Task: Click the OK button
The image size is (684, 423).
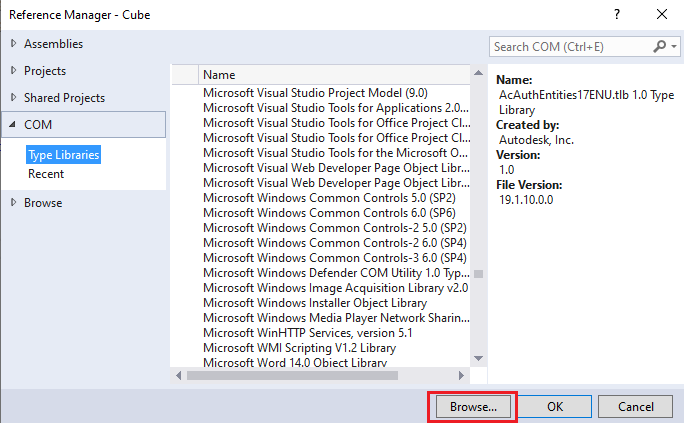Action: (555, 406)
